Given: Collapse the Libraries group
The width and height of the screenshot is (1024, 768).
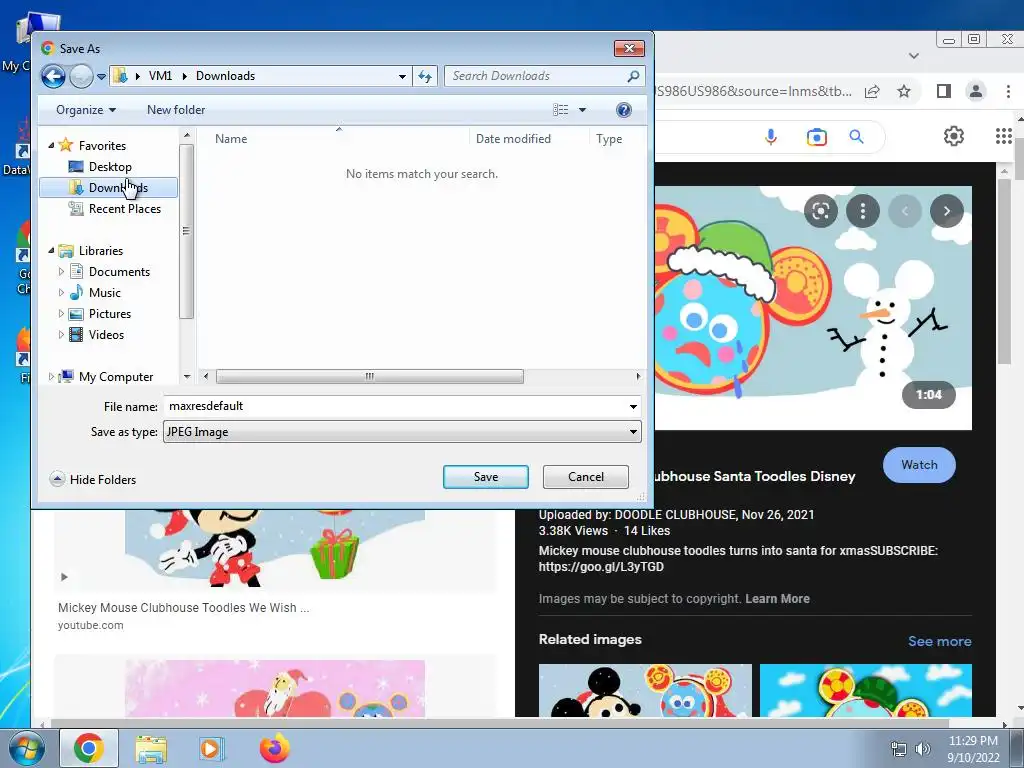Looking at the screenshot, I should coord(51,250).
